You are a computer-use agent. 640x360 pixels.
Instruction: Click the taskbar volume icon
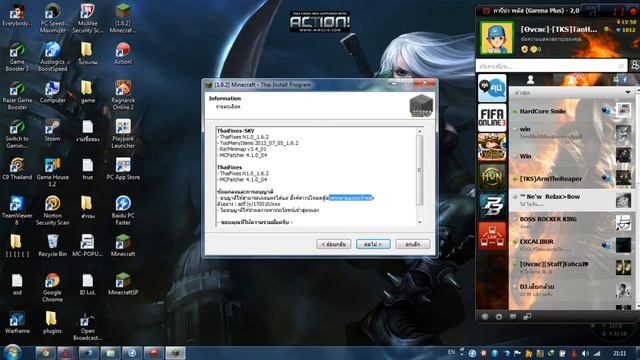585,353
